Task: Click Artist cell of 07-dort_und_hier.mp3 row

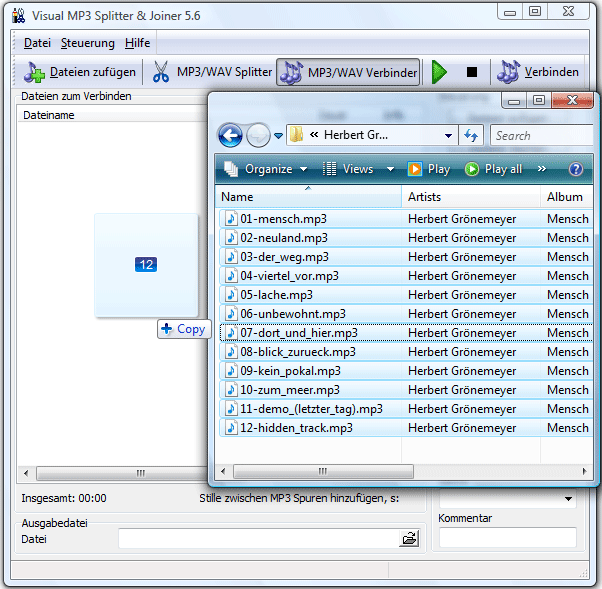Action: click(x=462, y=333)
